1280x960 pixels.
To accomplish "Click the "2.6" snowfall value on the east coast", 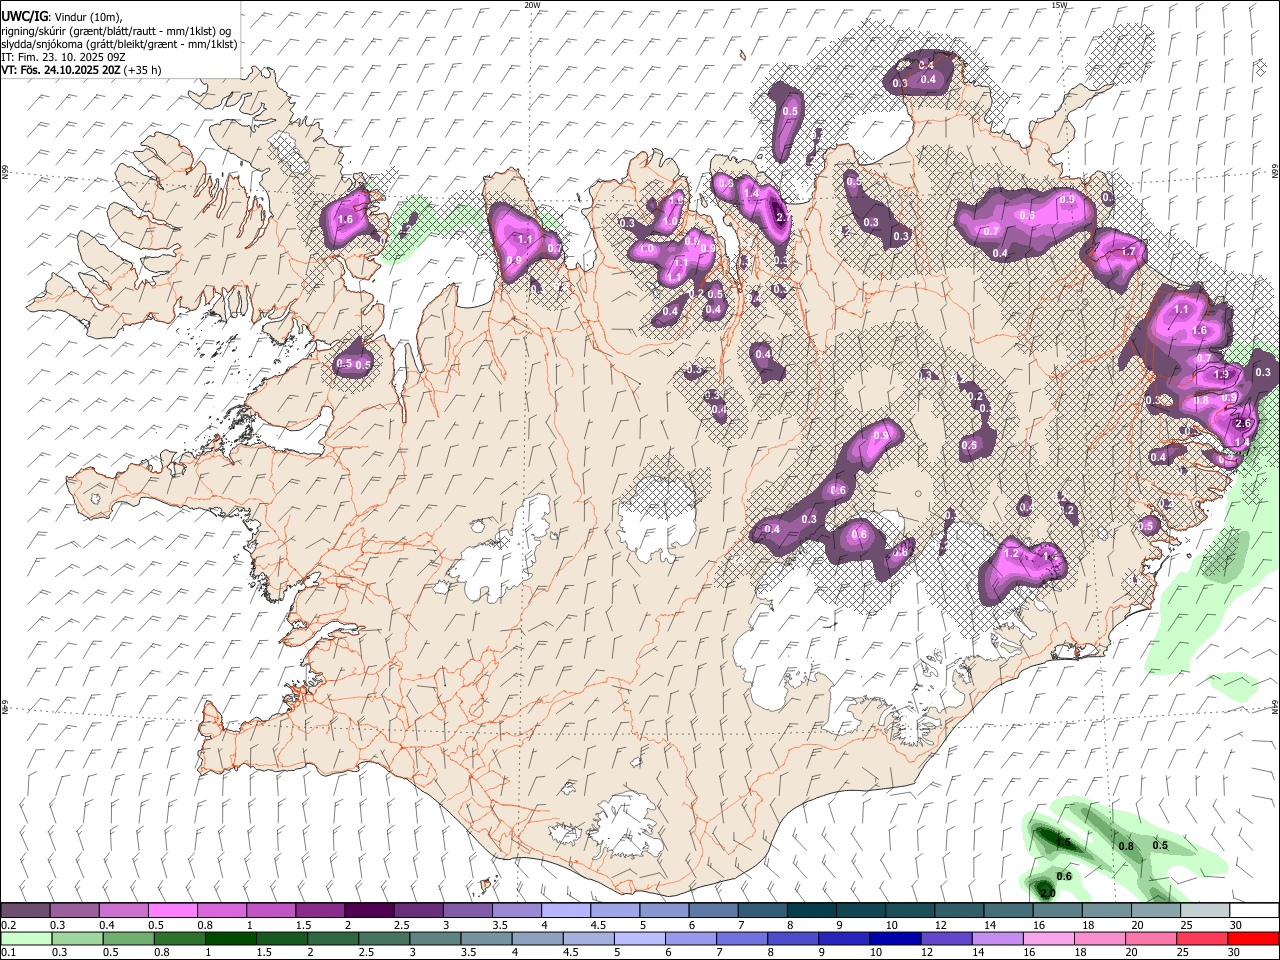I will 1244,424.
